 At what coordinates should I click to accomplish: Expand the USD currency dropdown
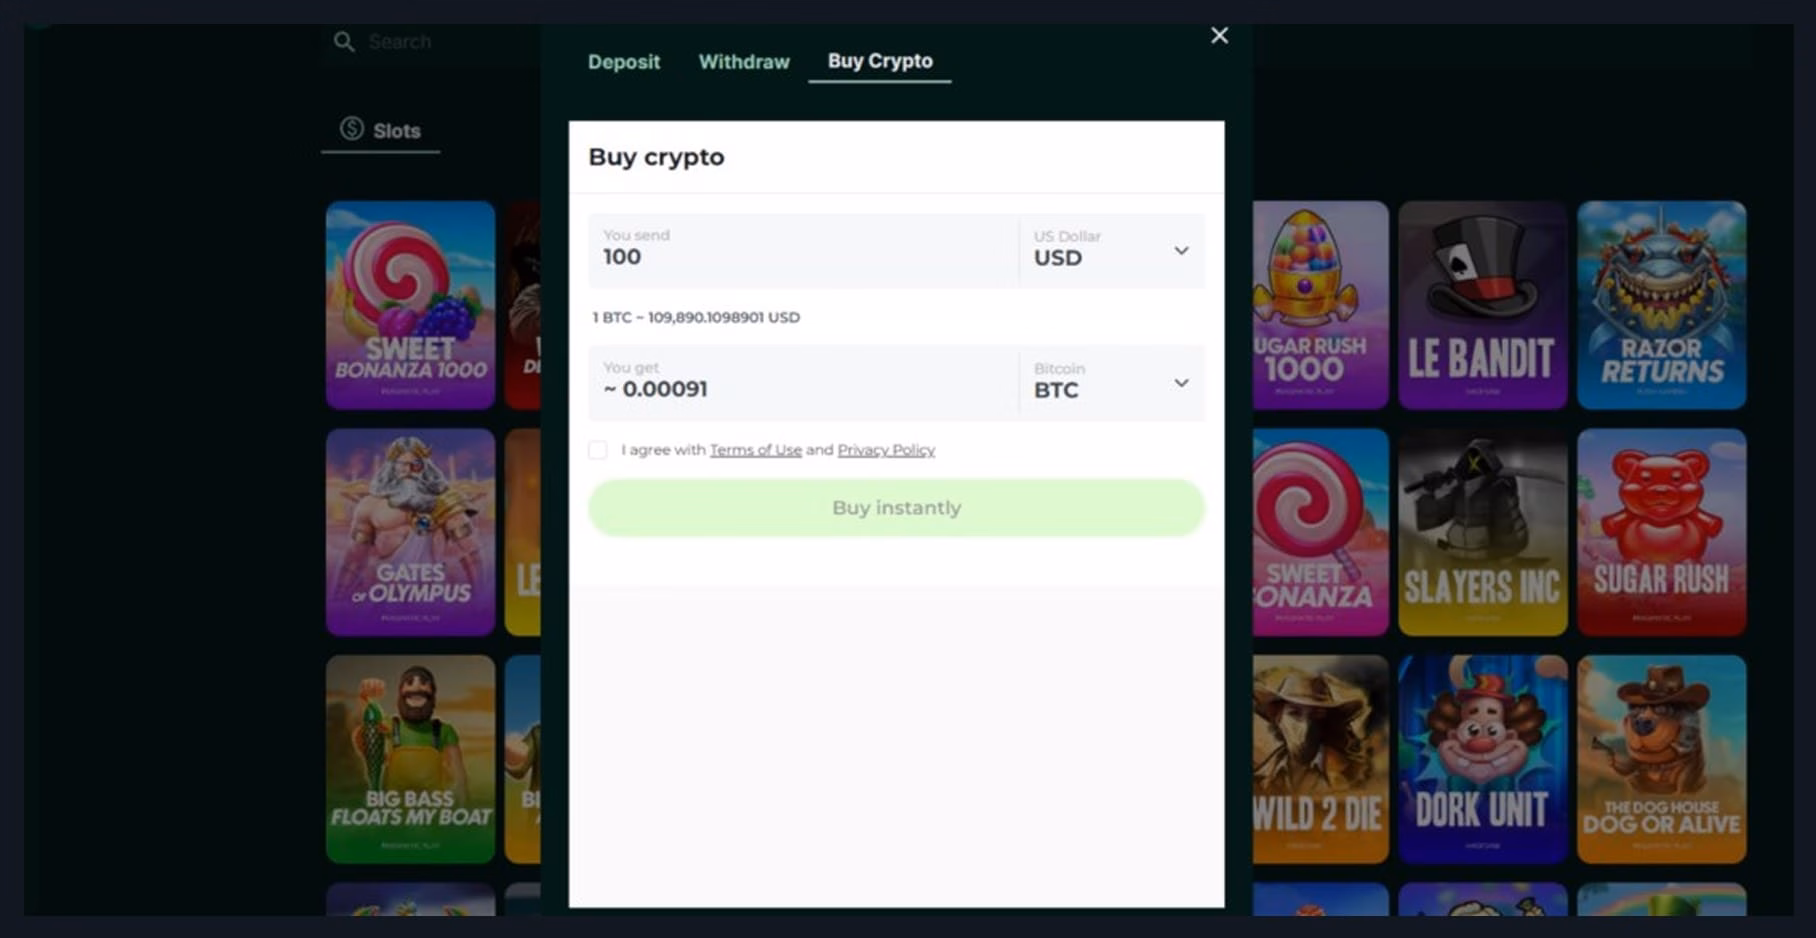click(x=1180, y=251)
